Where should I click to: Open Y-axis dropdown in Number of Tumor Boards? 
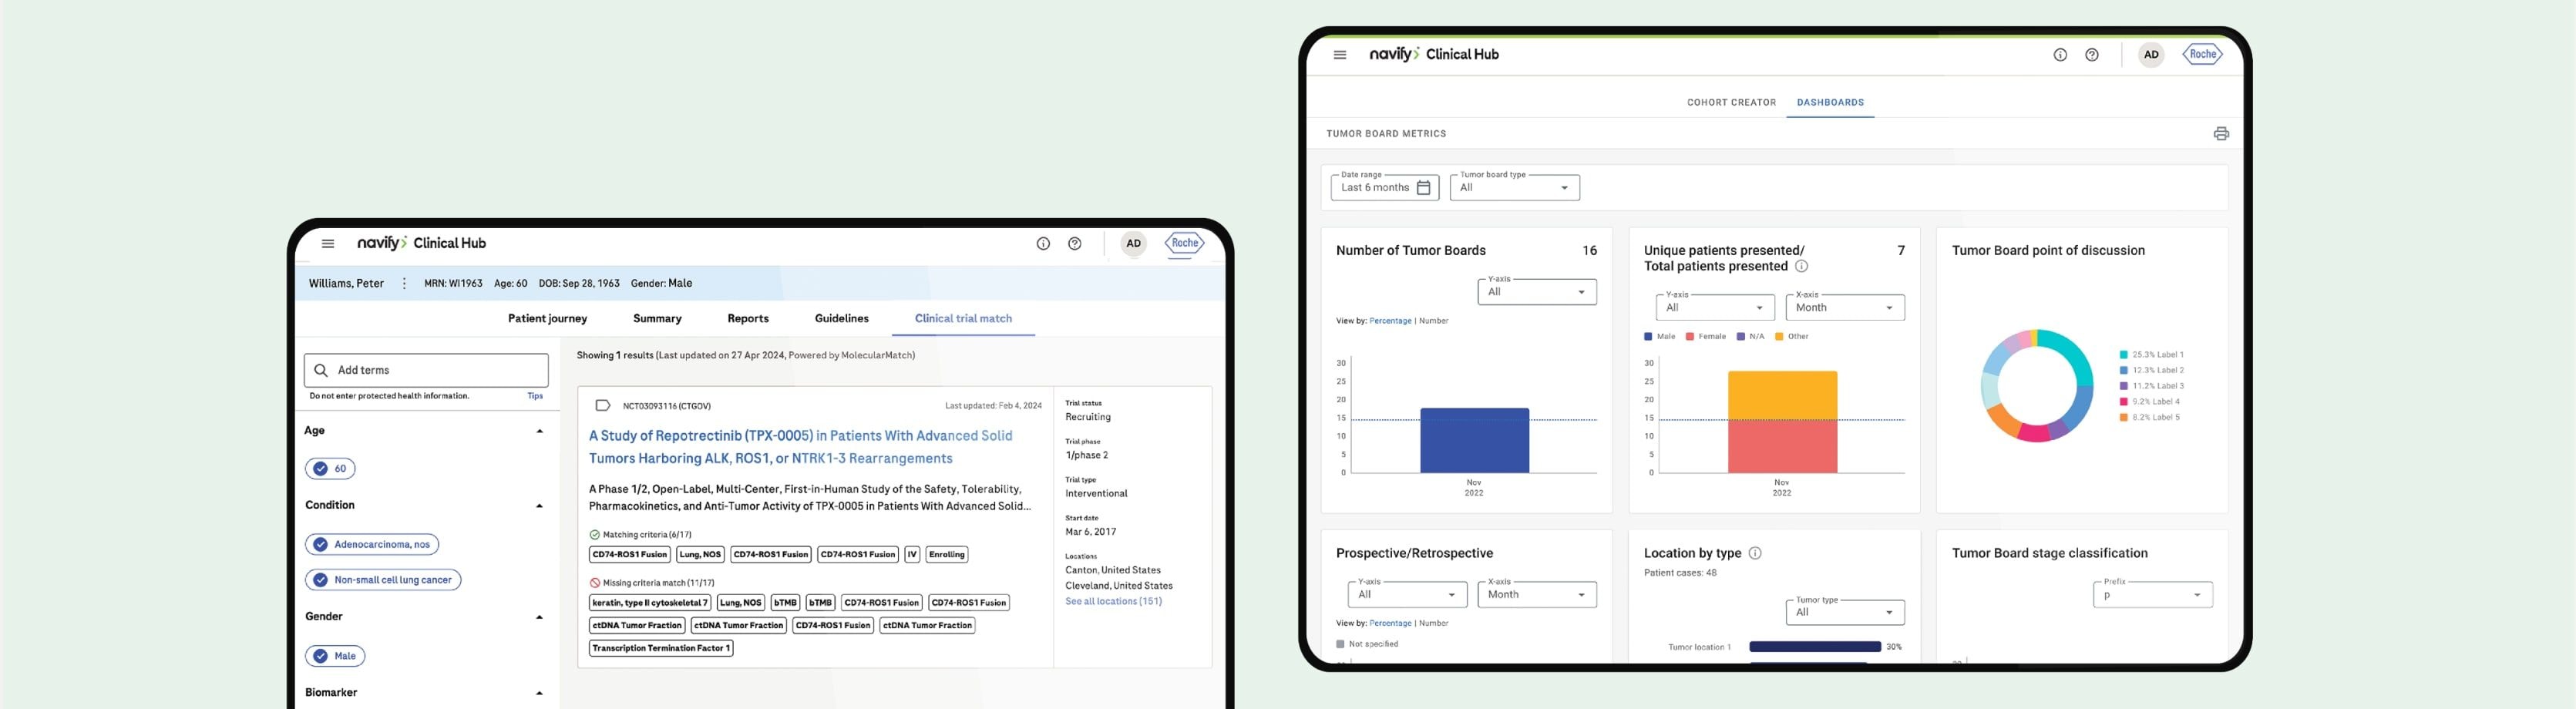[x=1537, y=292]
